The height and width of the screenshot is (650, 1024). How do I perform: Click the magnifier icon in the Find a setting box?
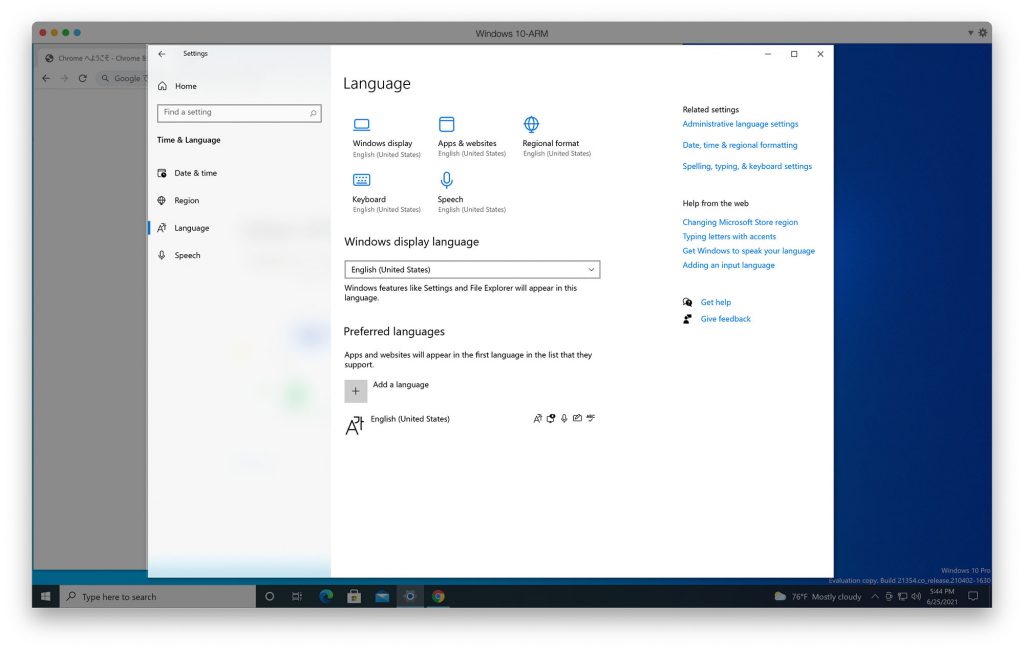[313, 113]
